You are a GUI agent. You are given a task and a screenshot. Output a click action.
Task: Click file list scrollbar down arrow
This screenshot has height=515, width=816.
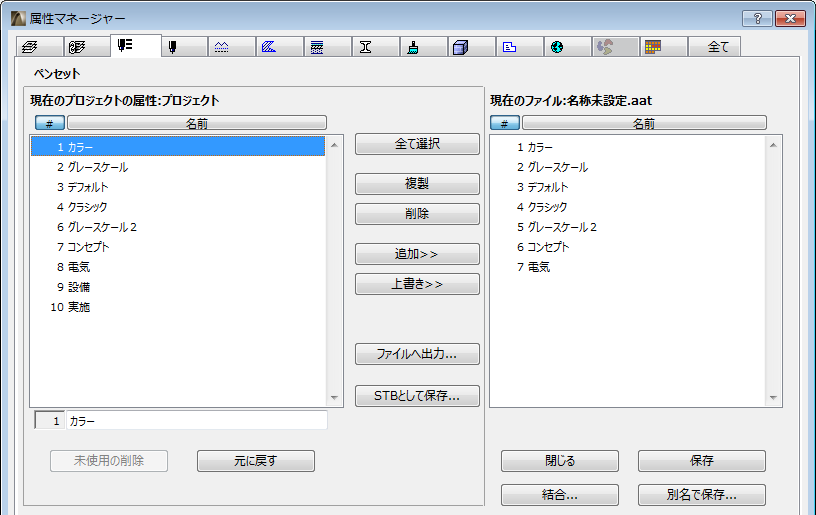773,397
